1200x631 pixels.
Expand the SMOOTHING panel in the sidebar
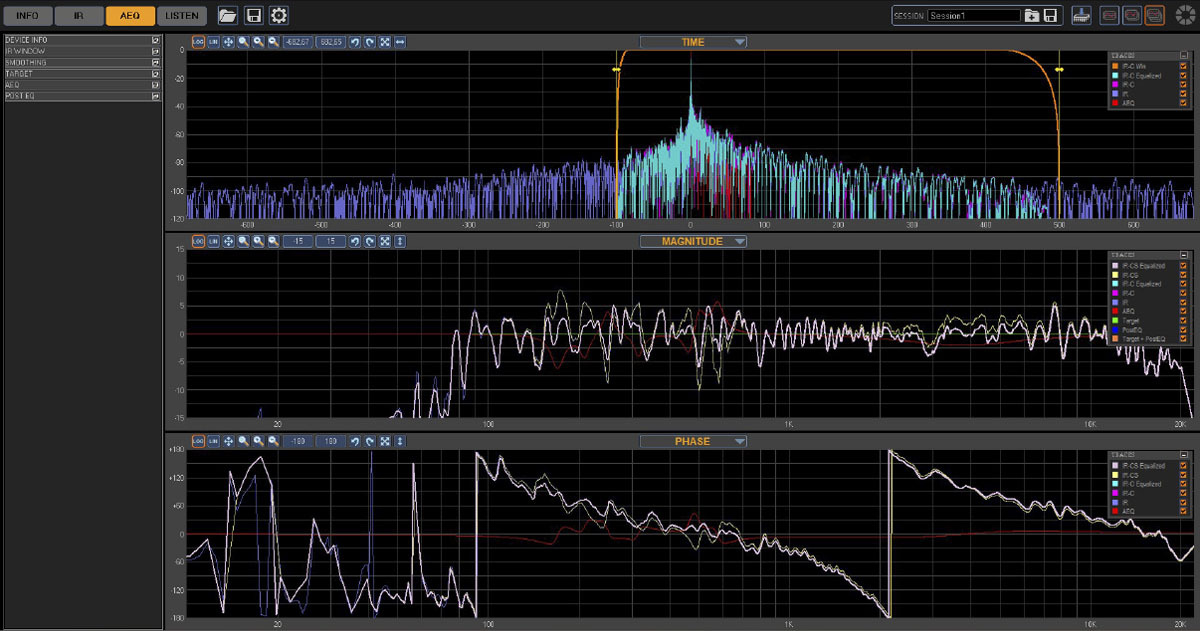click(x=83, y=62)
